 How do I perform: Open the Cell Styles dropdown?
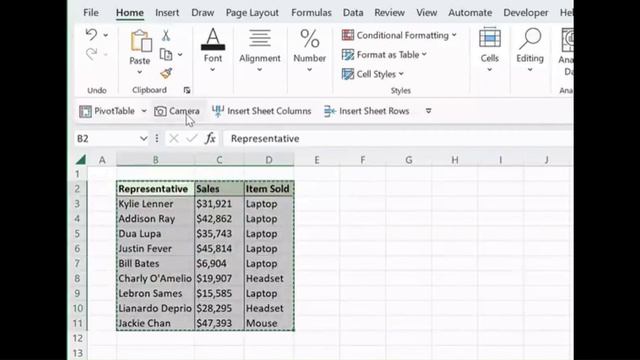pos(373,74)
